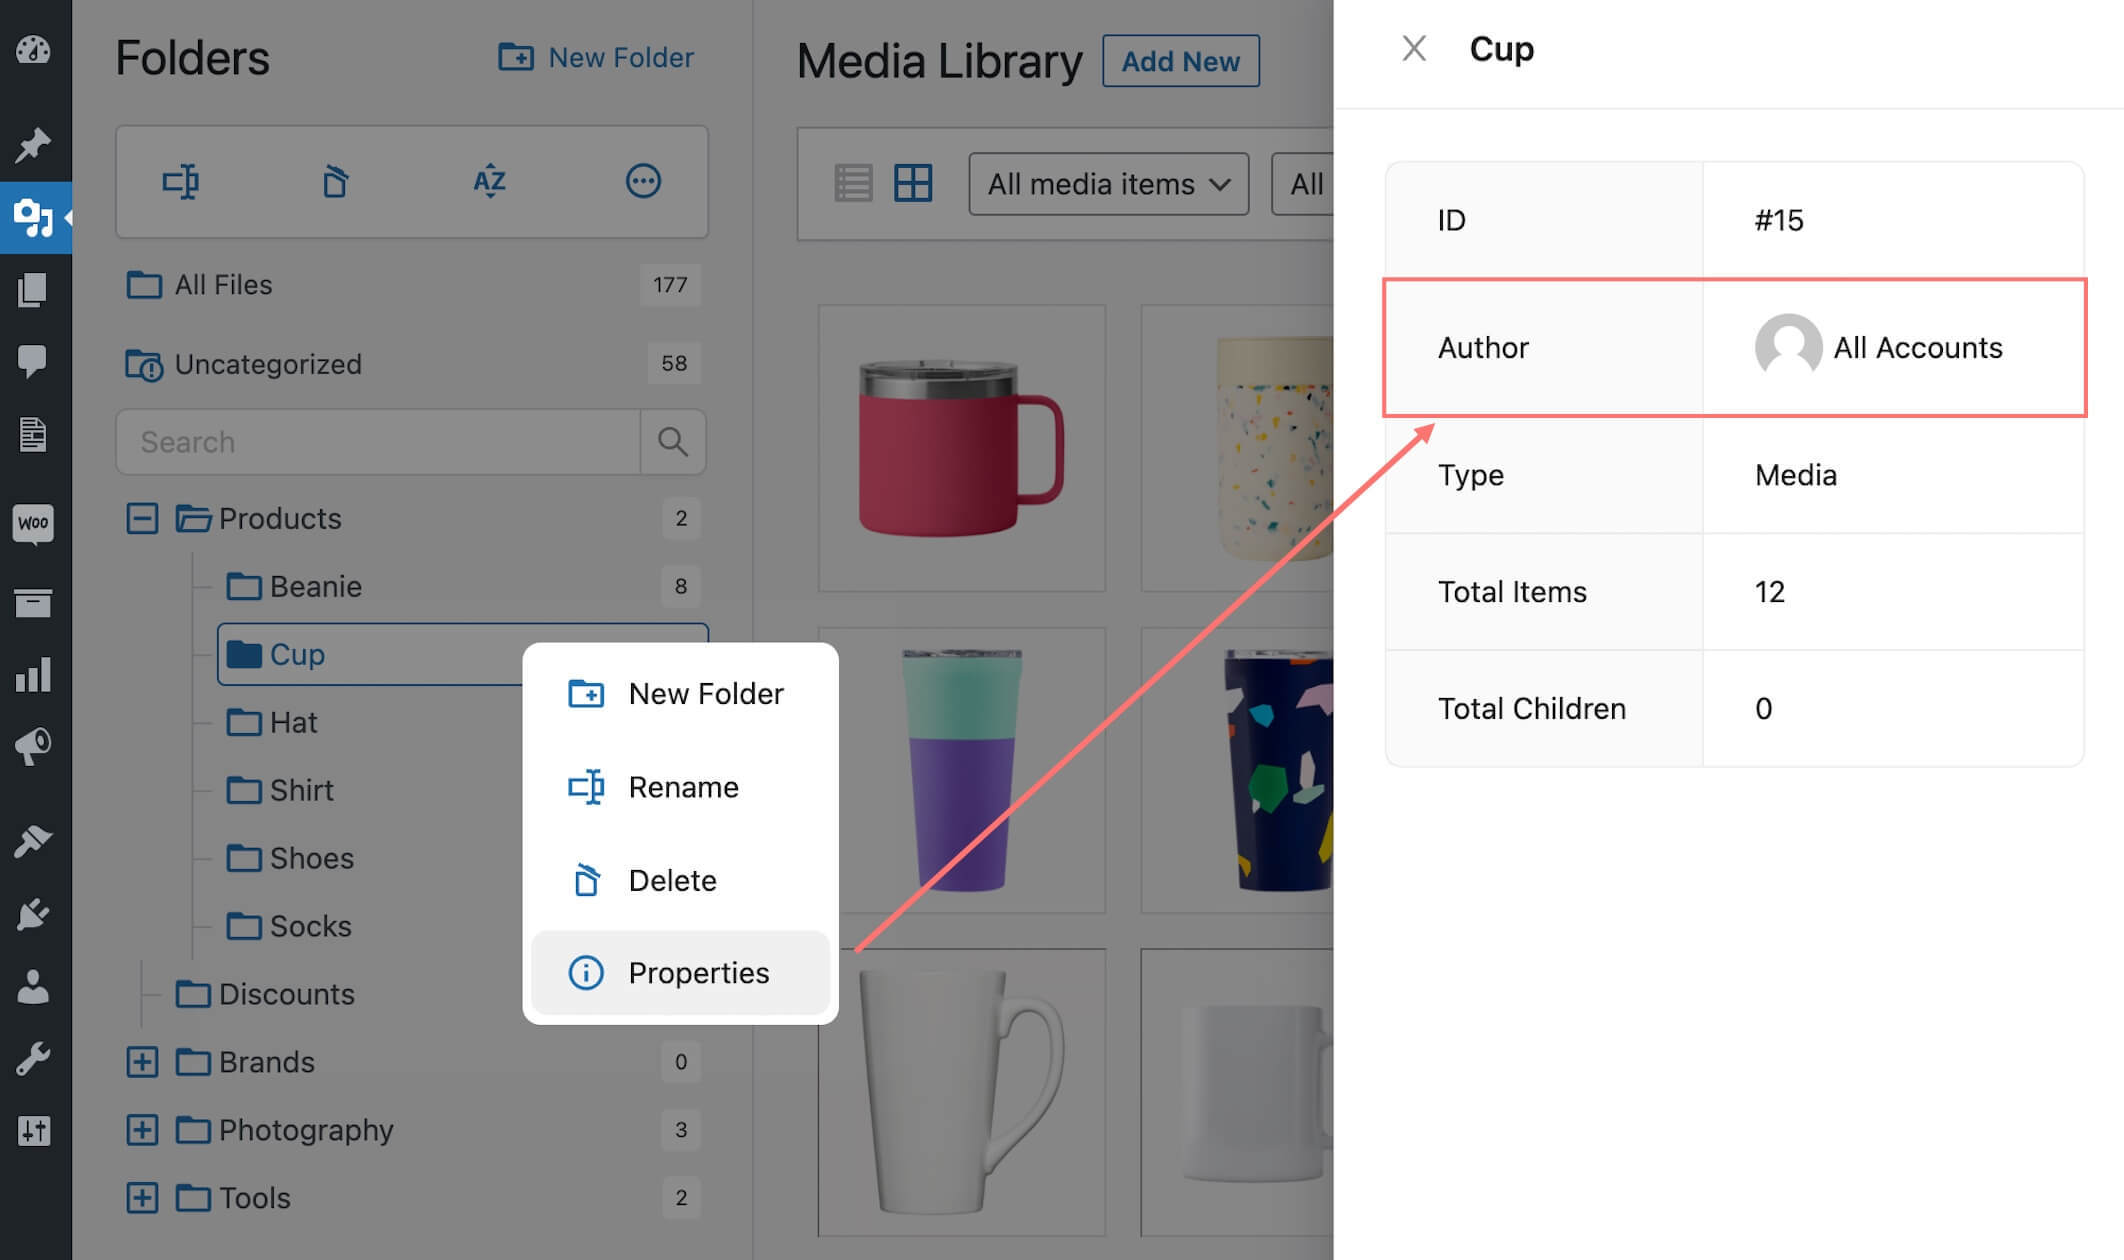
Task: Open the All media items dropdown
Action: [1108, 184]
